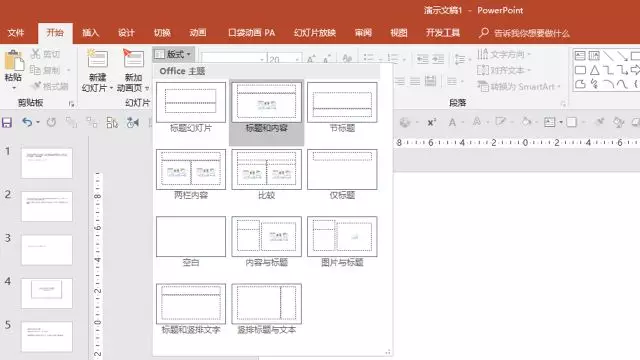Click the clipboard group dialog launcher

[71, 104]
